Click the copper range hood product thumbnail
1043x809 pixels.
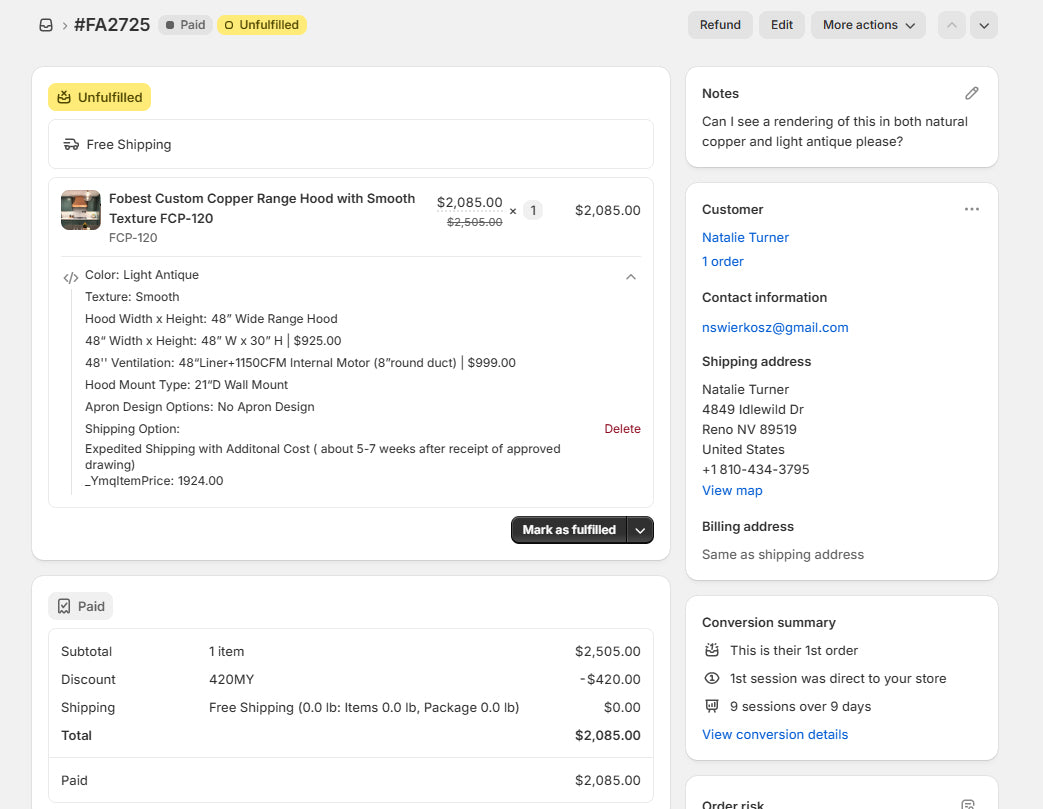click(x=80, y=210)
